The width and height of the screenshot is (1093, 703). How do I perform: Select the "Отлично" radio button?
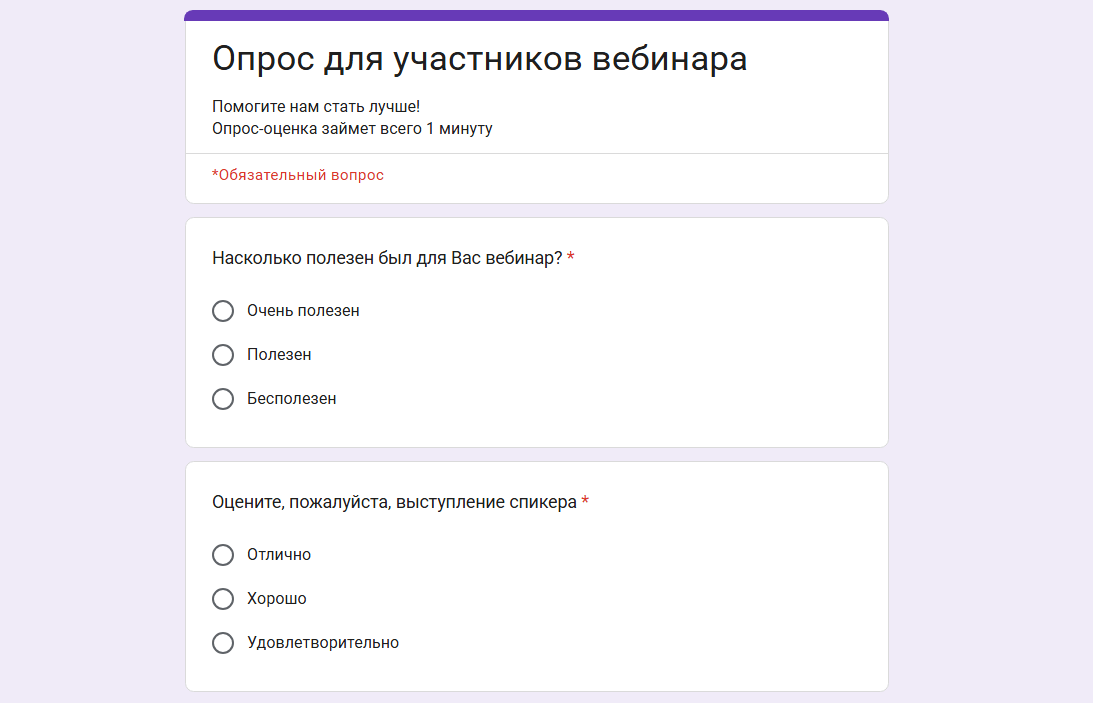(223, 555)
